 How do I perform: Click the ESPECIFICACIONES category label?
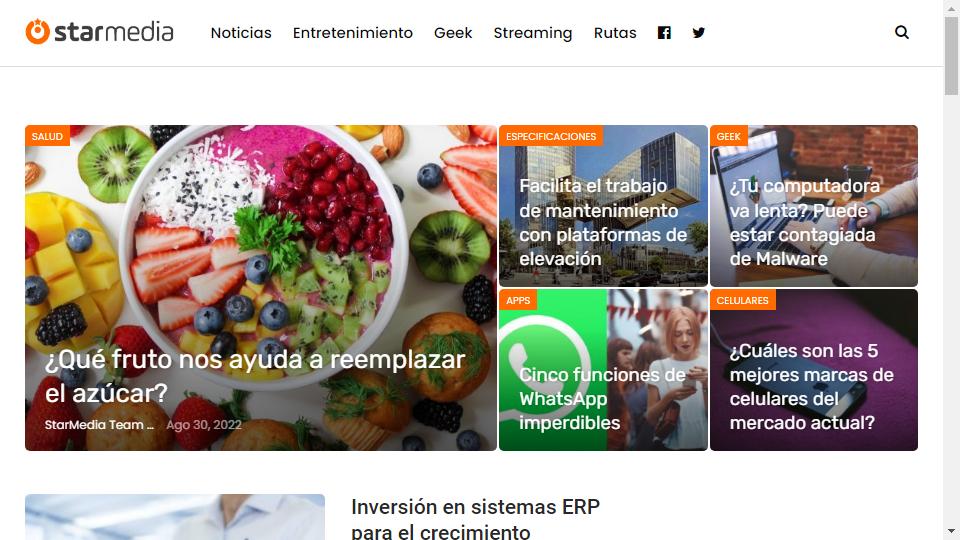(x=551, y=136)
